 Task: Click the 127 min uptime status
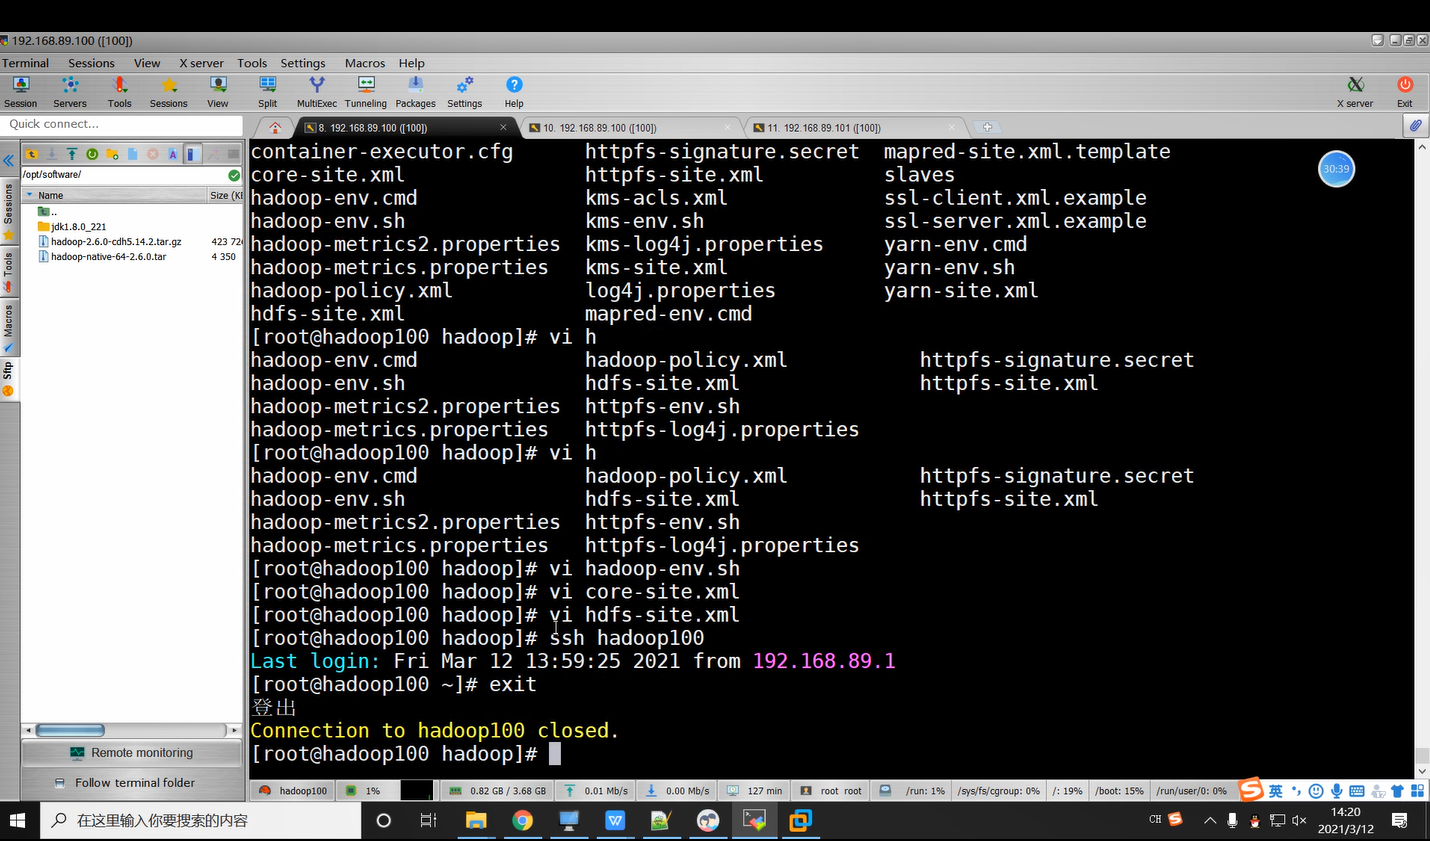click(755, 791)
